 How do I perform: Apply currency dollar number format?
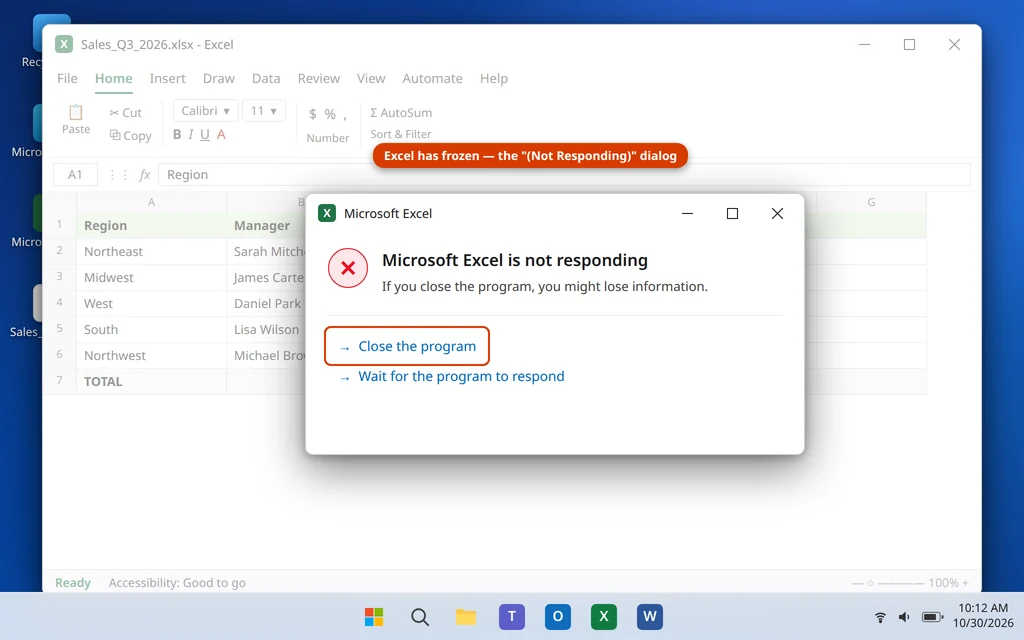click(313, 114)
